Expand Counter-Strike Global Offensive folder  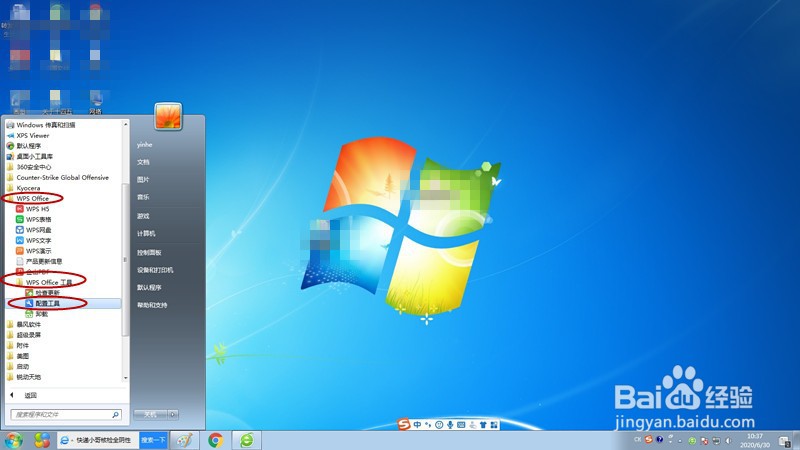(x=58, y=178)
